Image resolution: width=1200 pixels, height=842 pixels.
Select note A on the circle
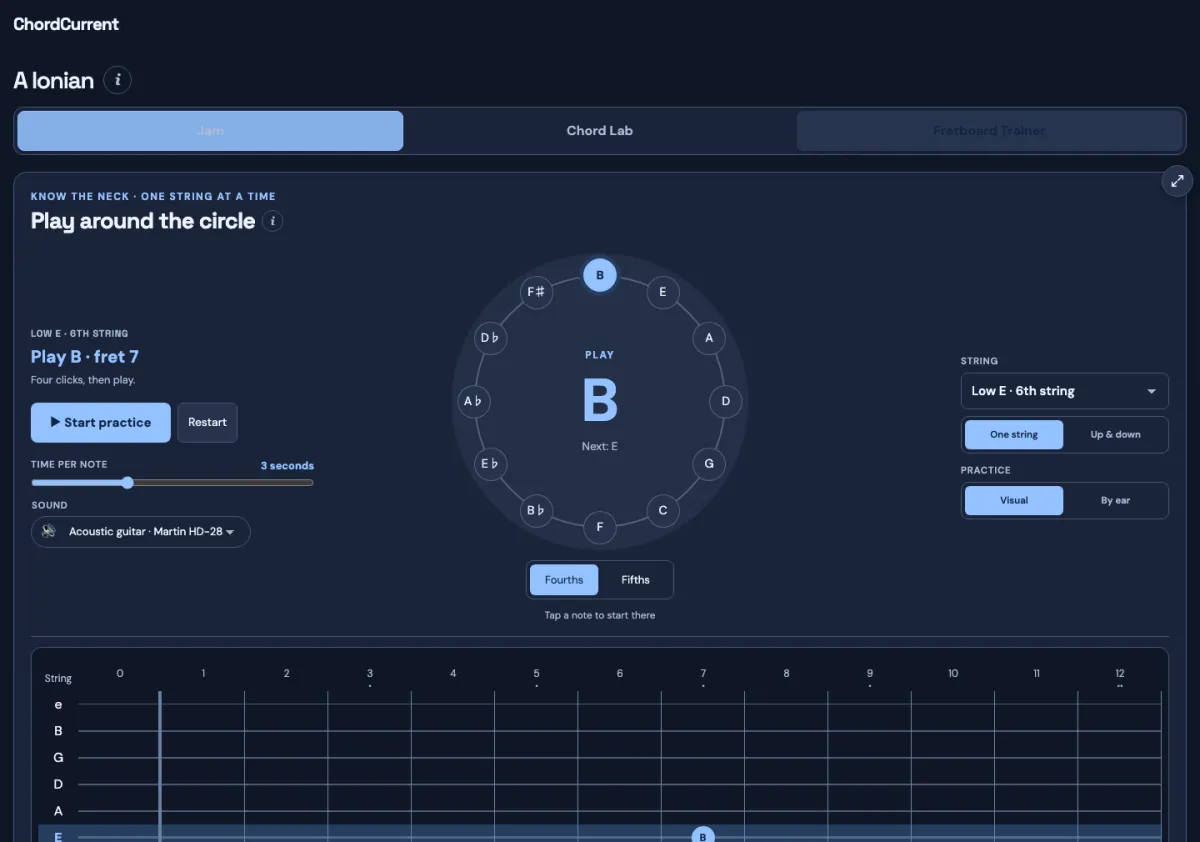click(709, 338)
